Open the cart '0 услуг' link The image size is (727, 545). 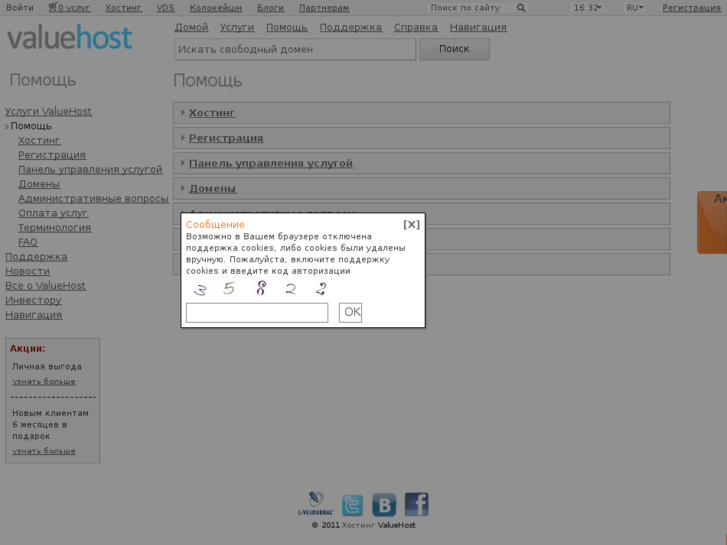[x=70, y=8]
